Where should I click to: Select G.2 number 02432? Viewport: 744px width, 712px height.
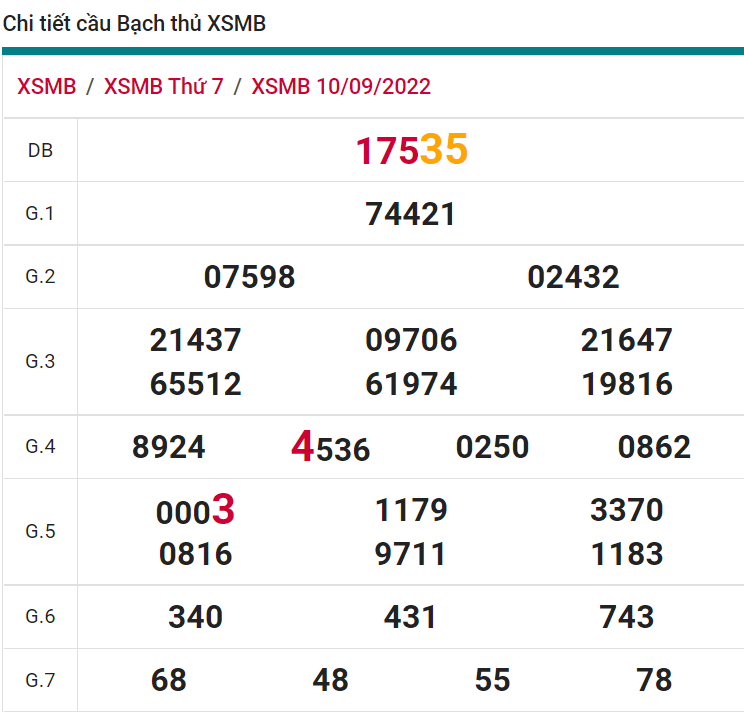coord(573,277)
